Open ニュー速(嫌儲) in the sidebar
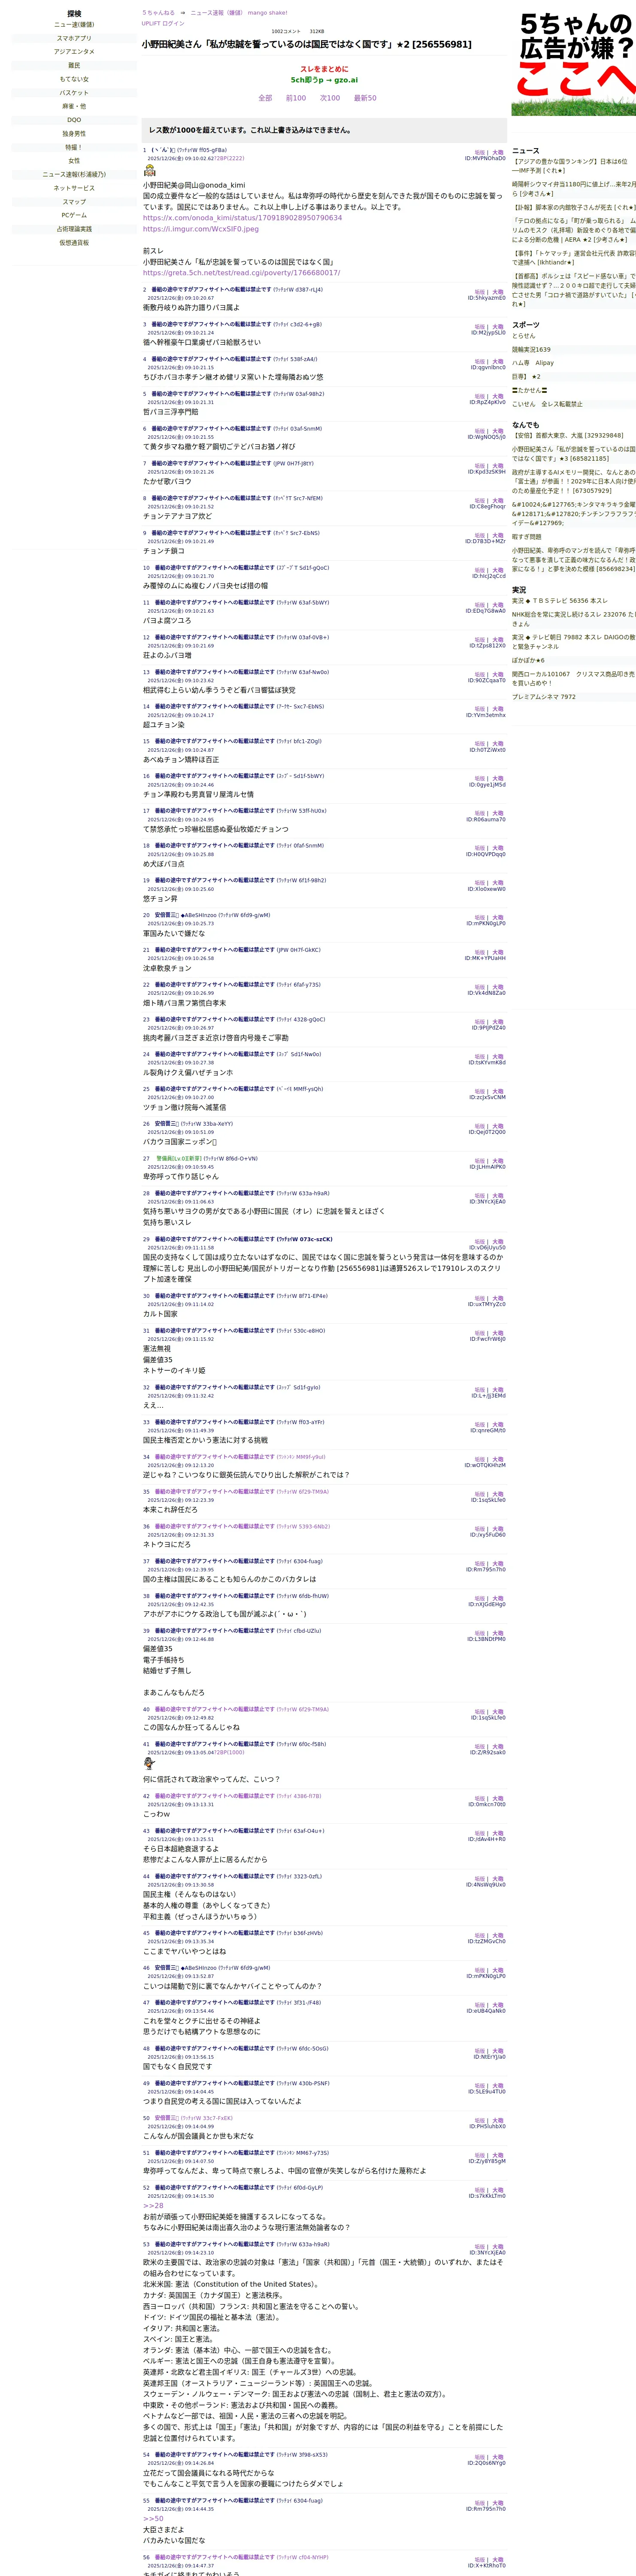Viewport: 636px width, 2576px height. pos(74,25)
